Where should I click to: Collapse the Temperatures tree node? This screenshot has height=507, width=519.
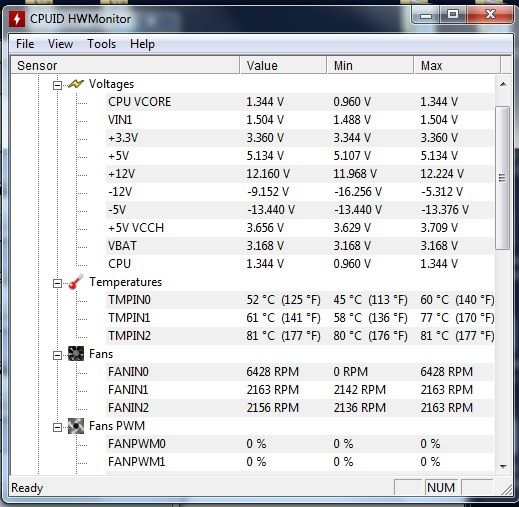click(x=57, y=283)
